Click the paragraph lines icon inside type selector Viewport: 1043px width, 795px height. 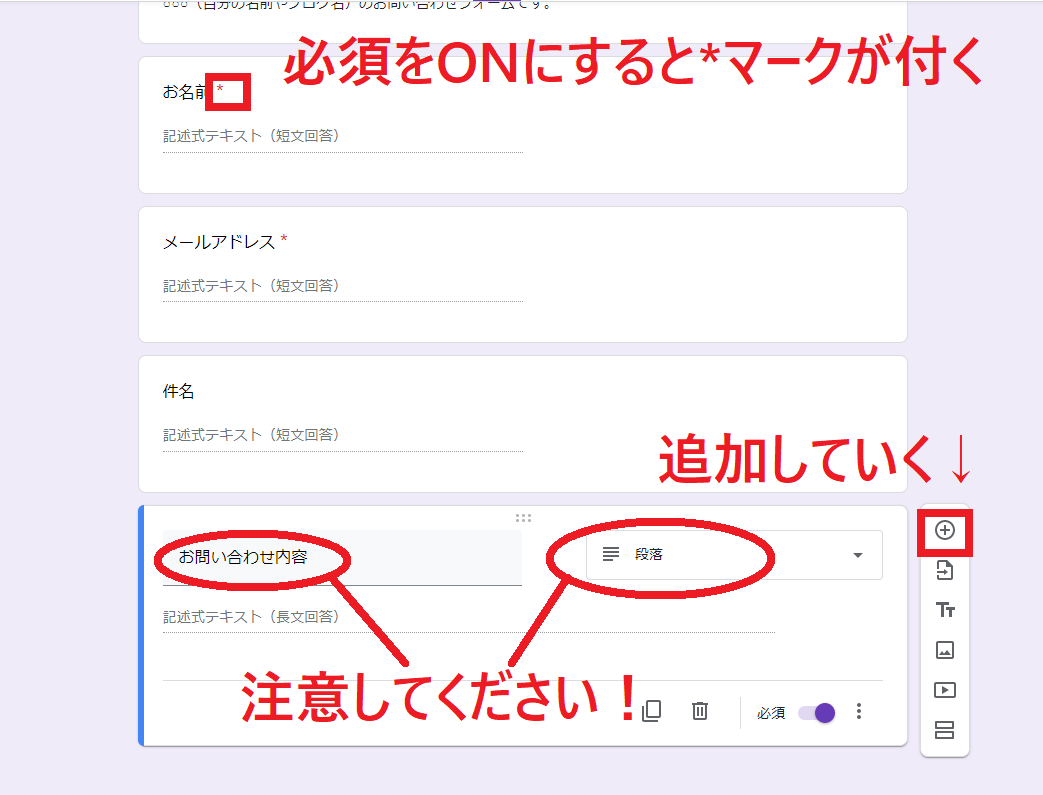click(x=610, y=553)
